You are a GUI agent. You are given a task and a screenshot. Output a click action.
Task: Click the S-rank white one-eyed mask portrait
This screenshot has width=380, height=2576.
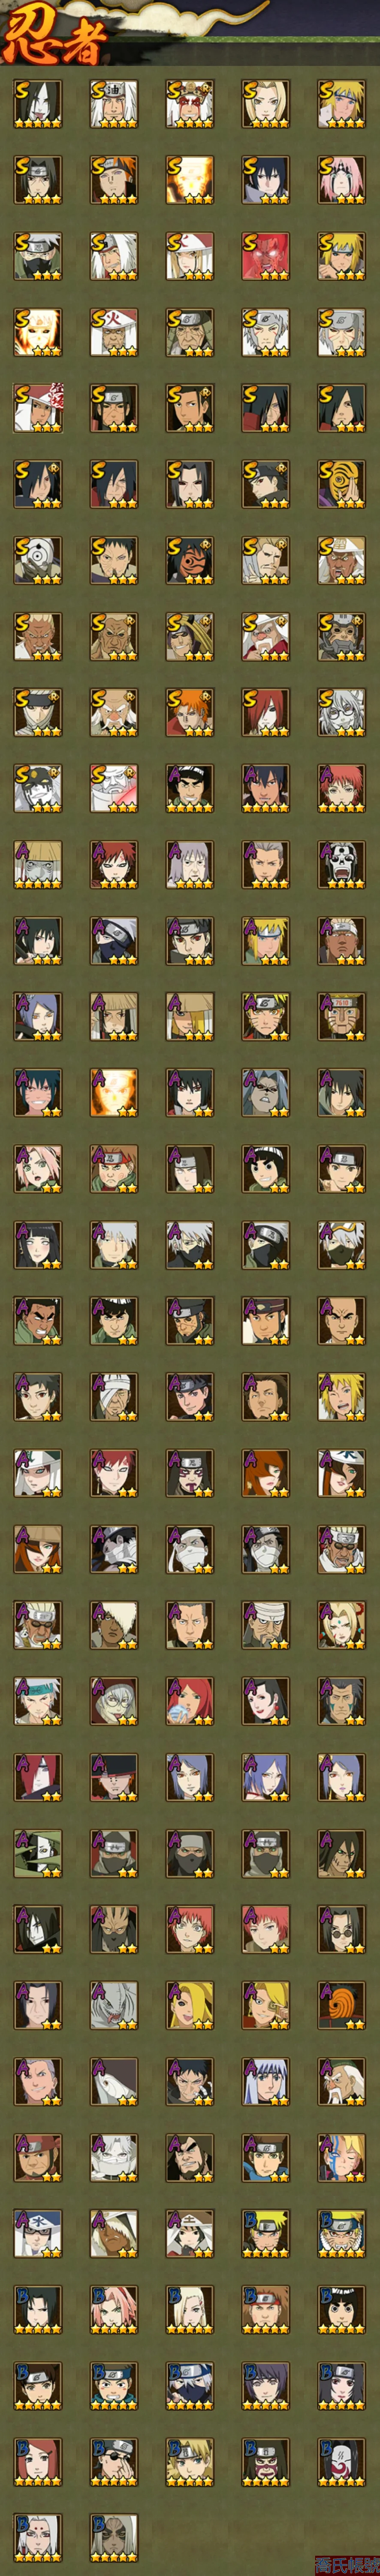coord(37,559)
